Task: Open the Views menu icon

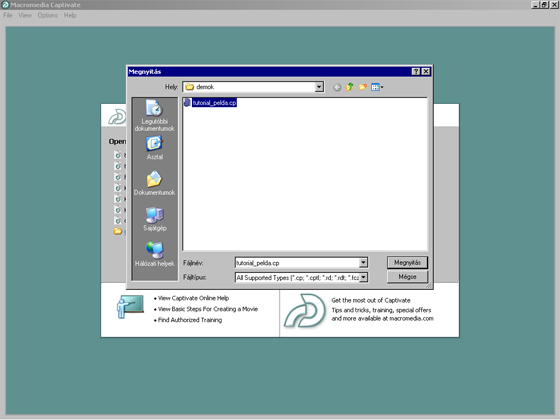Action: (377, 87)
